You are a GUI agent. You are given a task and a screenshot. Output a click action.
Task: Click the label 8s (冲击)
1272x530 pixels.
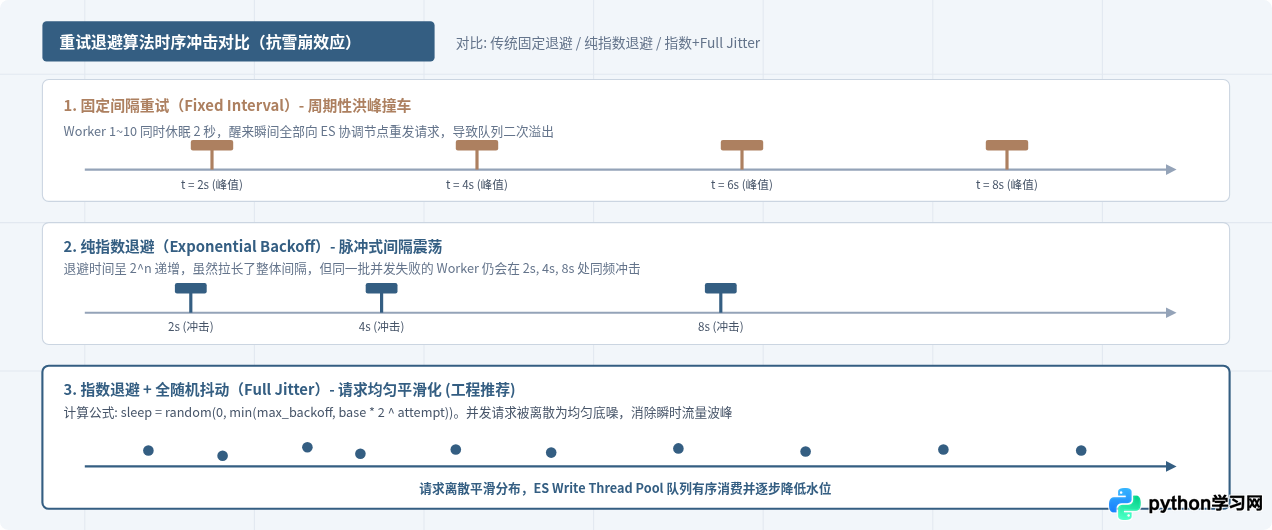720,327
